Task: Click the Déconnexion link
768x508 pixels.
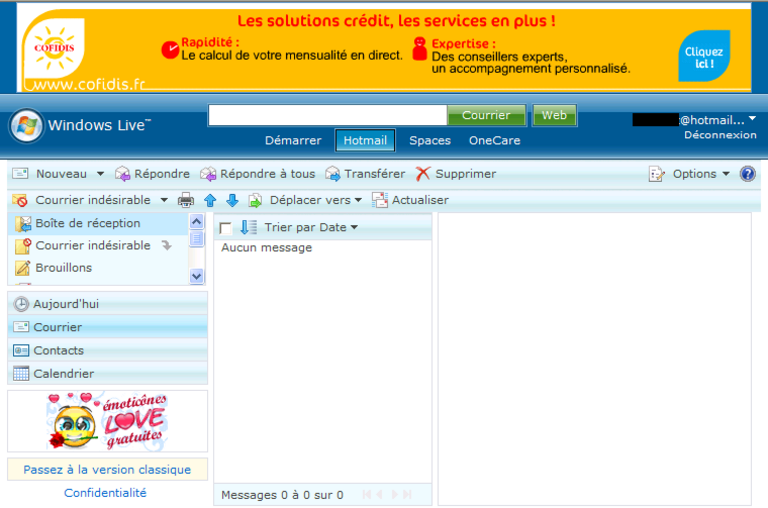Action: [720, 135]
